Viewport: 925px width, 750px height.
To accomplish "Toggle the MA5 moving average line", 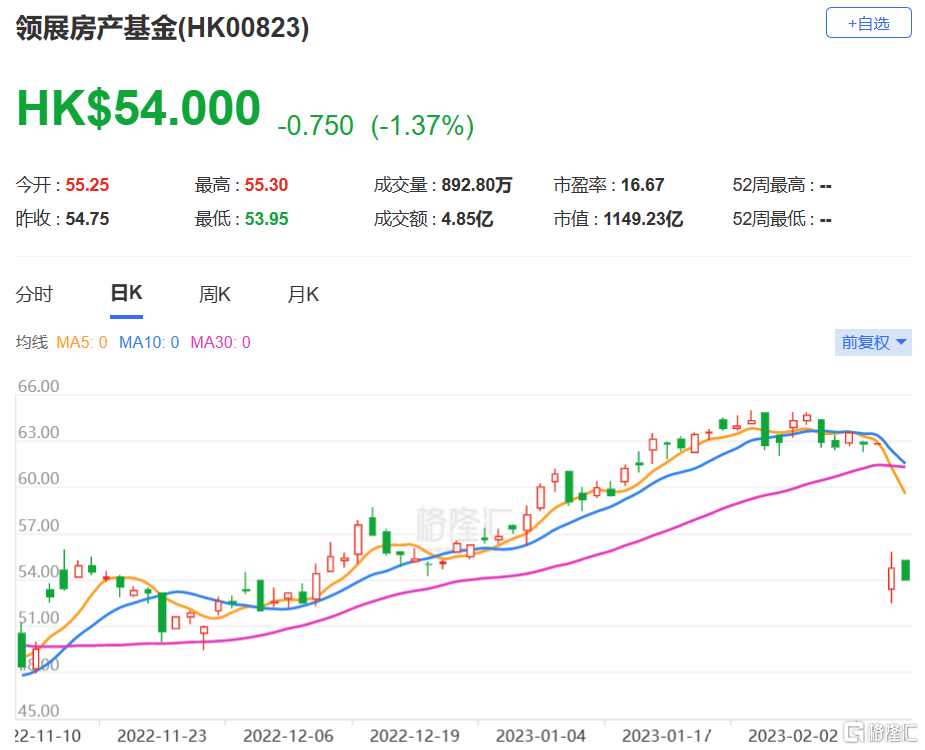I will [x=82, y=342].
